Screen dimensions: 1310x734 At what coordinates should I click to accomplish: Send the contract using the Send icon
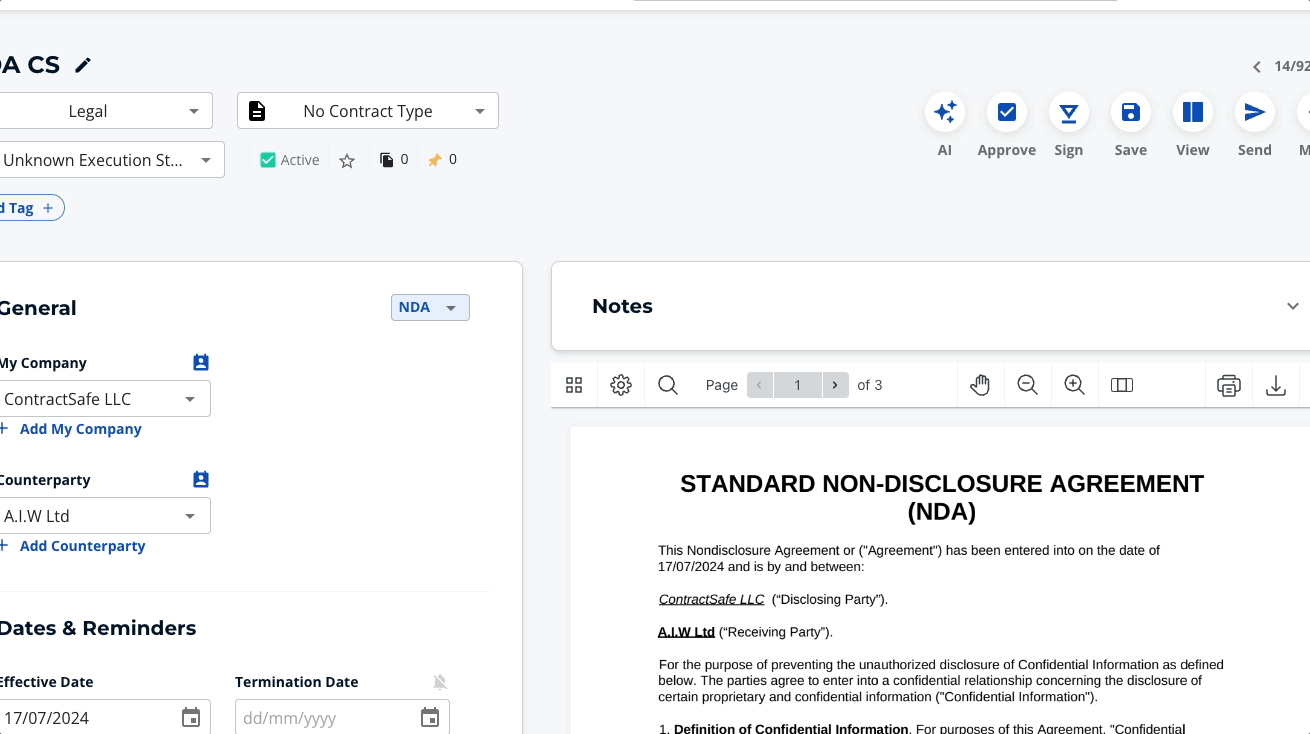click(1254, 112)
